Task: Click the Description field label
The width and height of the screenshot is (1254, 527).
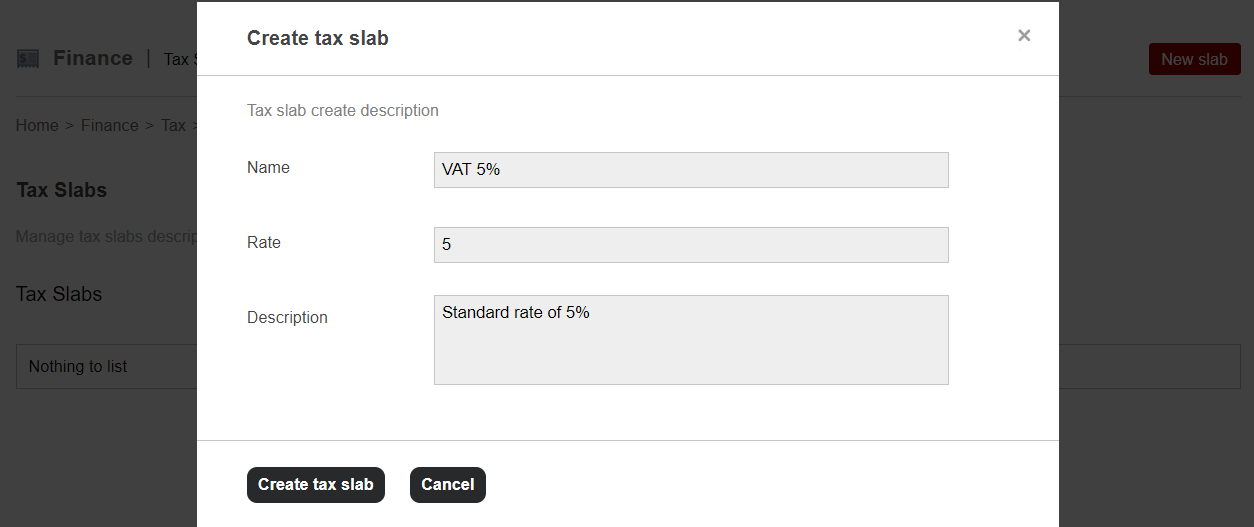Action: [x=287, y=318]
